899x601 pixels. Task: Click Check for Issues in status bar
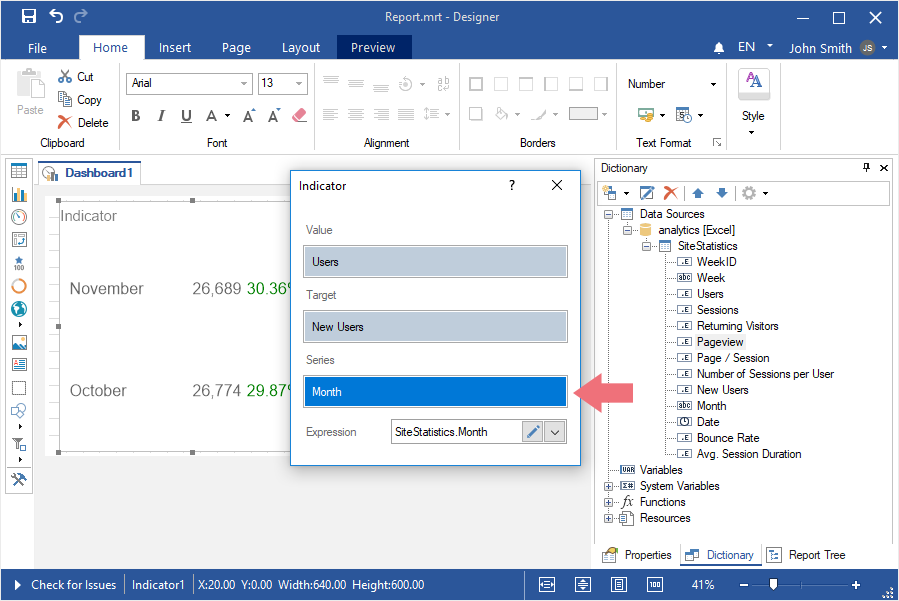pos(73,585)
